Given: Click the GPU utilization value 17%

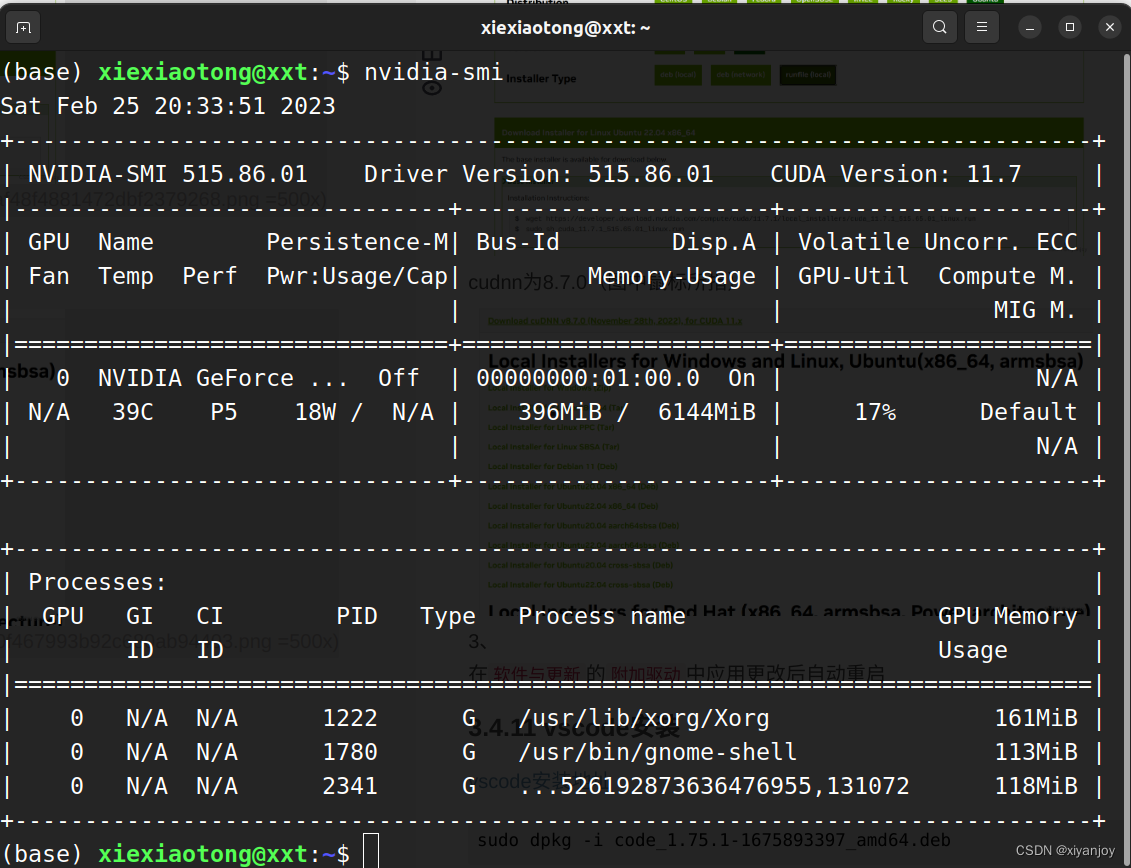Looking at the screenshot, I should (x=875, y=412).
